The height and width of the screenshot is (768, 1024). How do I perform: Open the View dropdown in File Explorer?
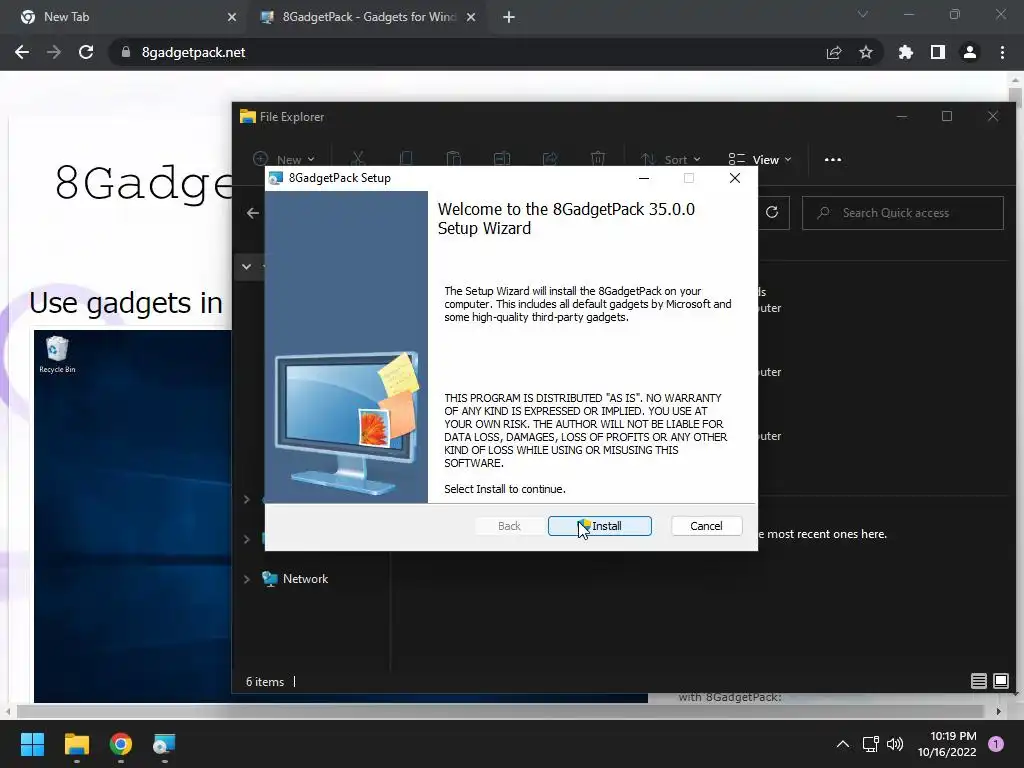(x=760, y=159)
